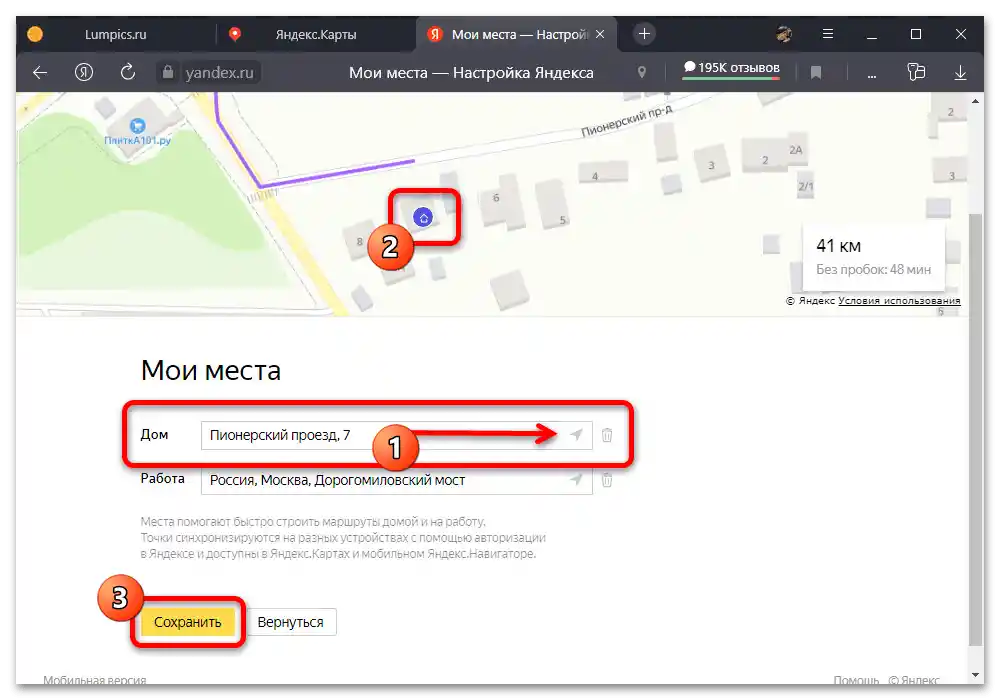Click the © Яндекс footer link
The image size is (1000, 700).
[x=914, y=680]
